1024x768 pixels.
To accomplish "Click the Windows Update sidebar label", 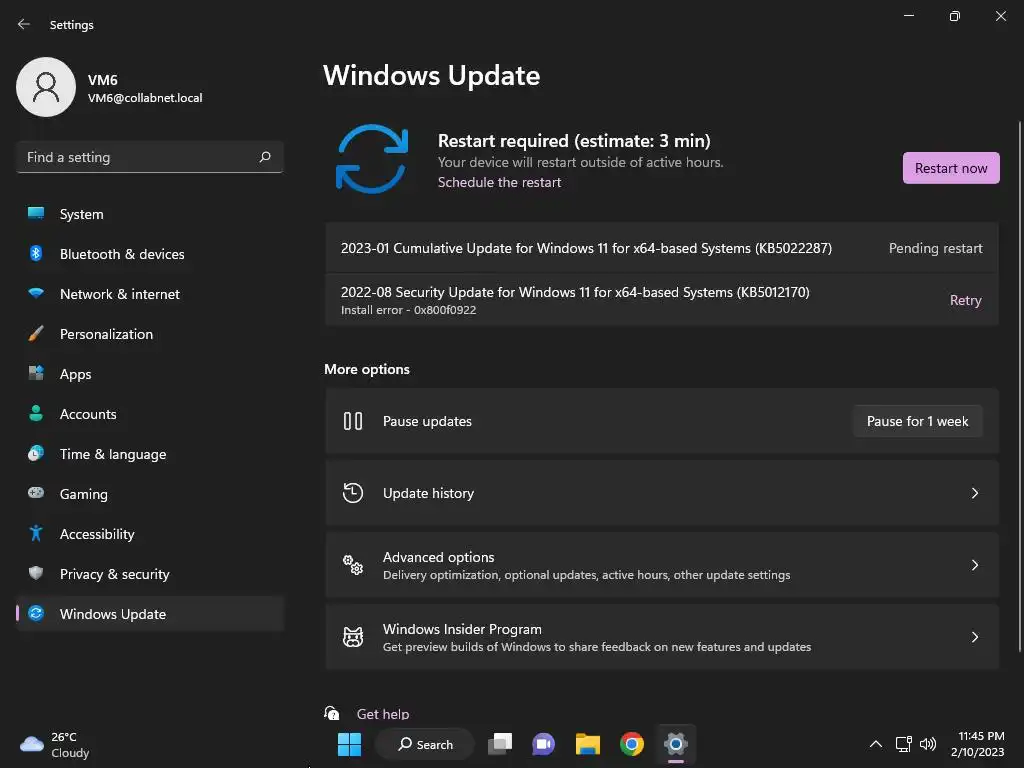I will pos(113,614).
